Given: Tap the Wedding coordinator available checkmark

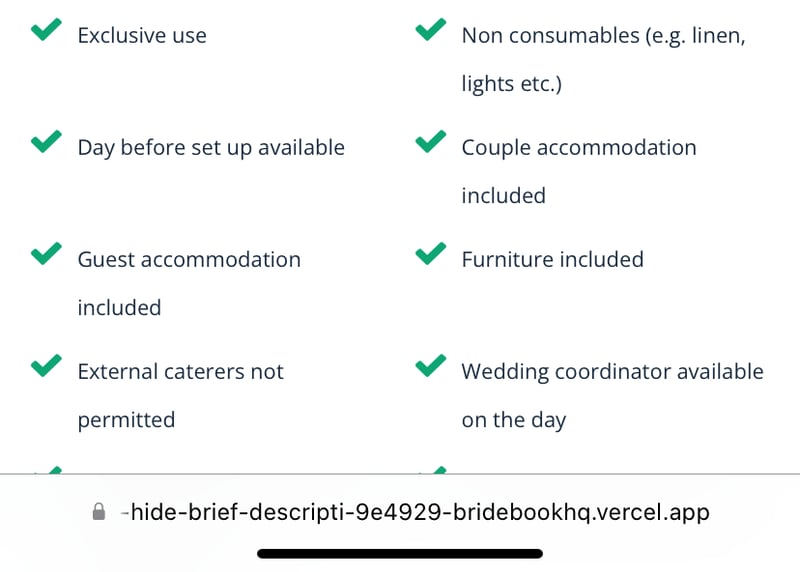Looking at the screenshot, I should pyautogui.click(x=430, y=367).
